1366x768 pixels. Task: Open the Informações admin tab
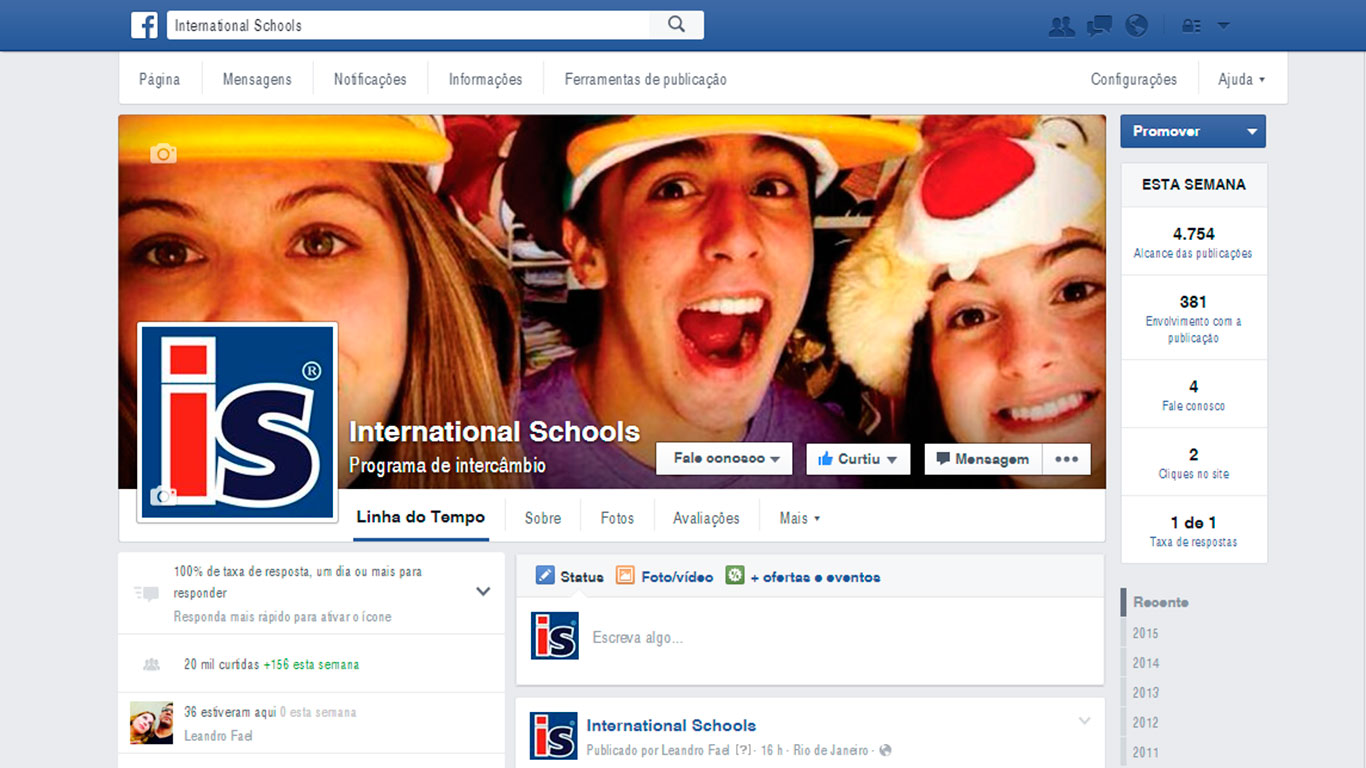485,79
